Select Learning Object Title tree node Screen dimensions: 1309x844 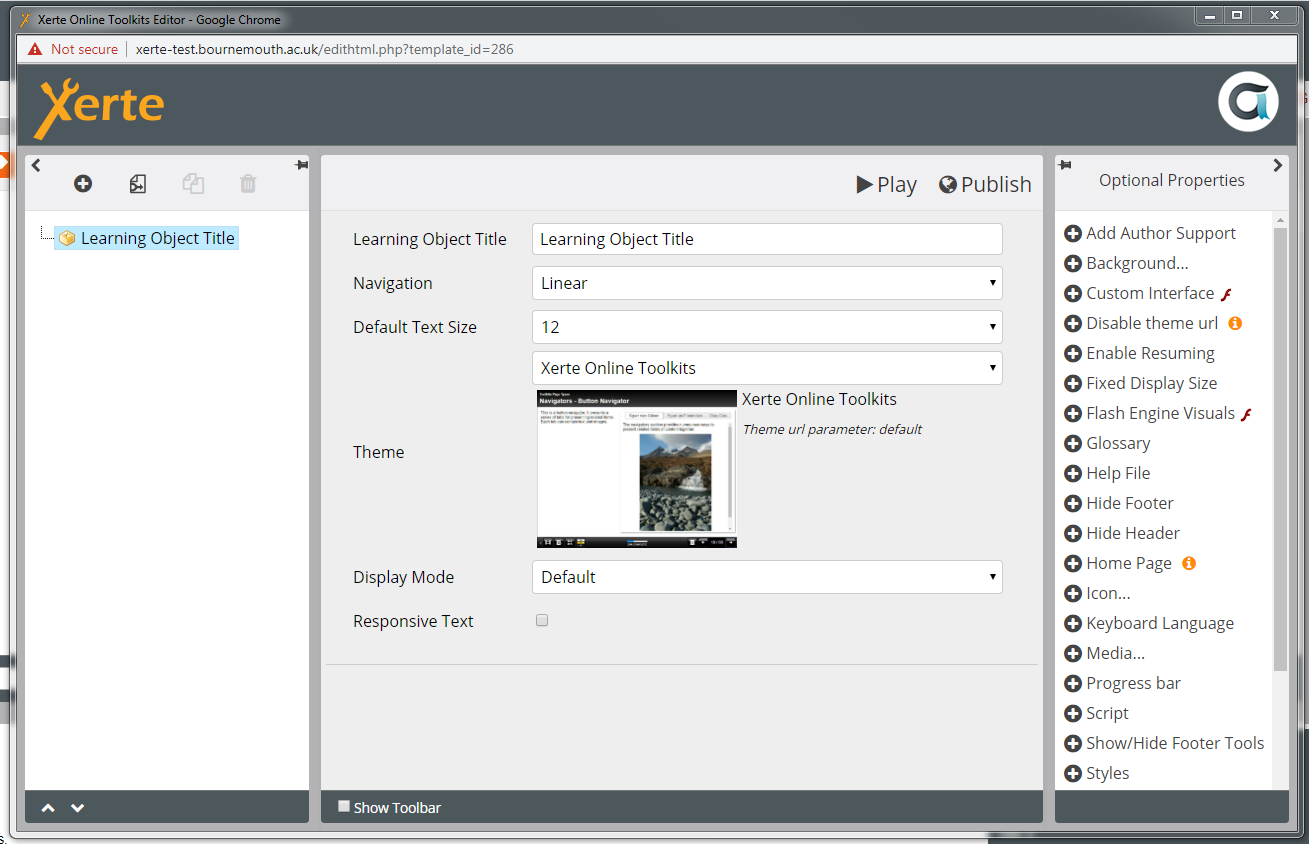(x=146, y=238)
